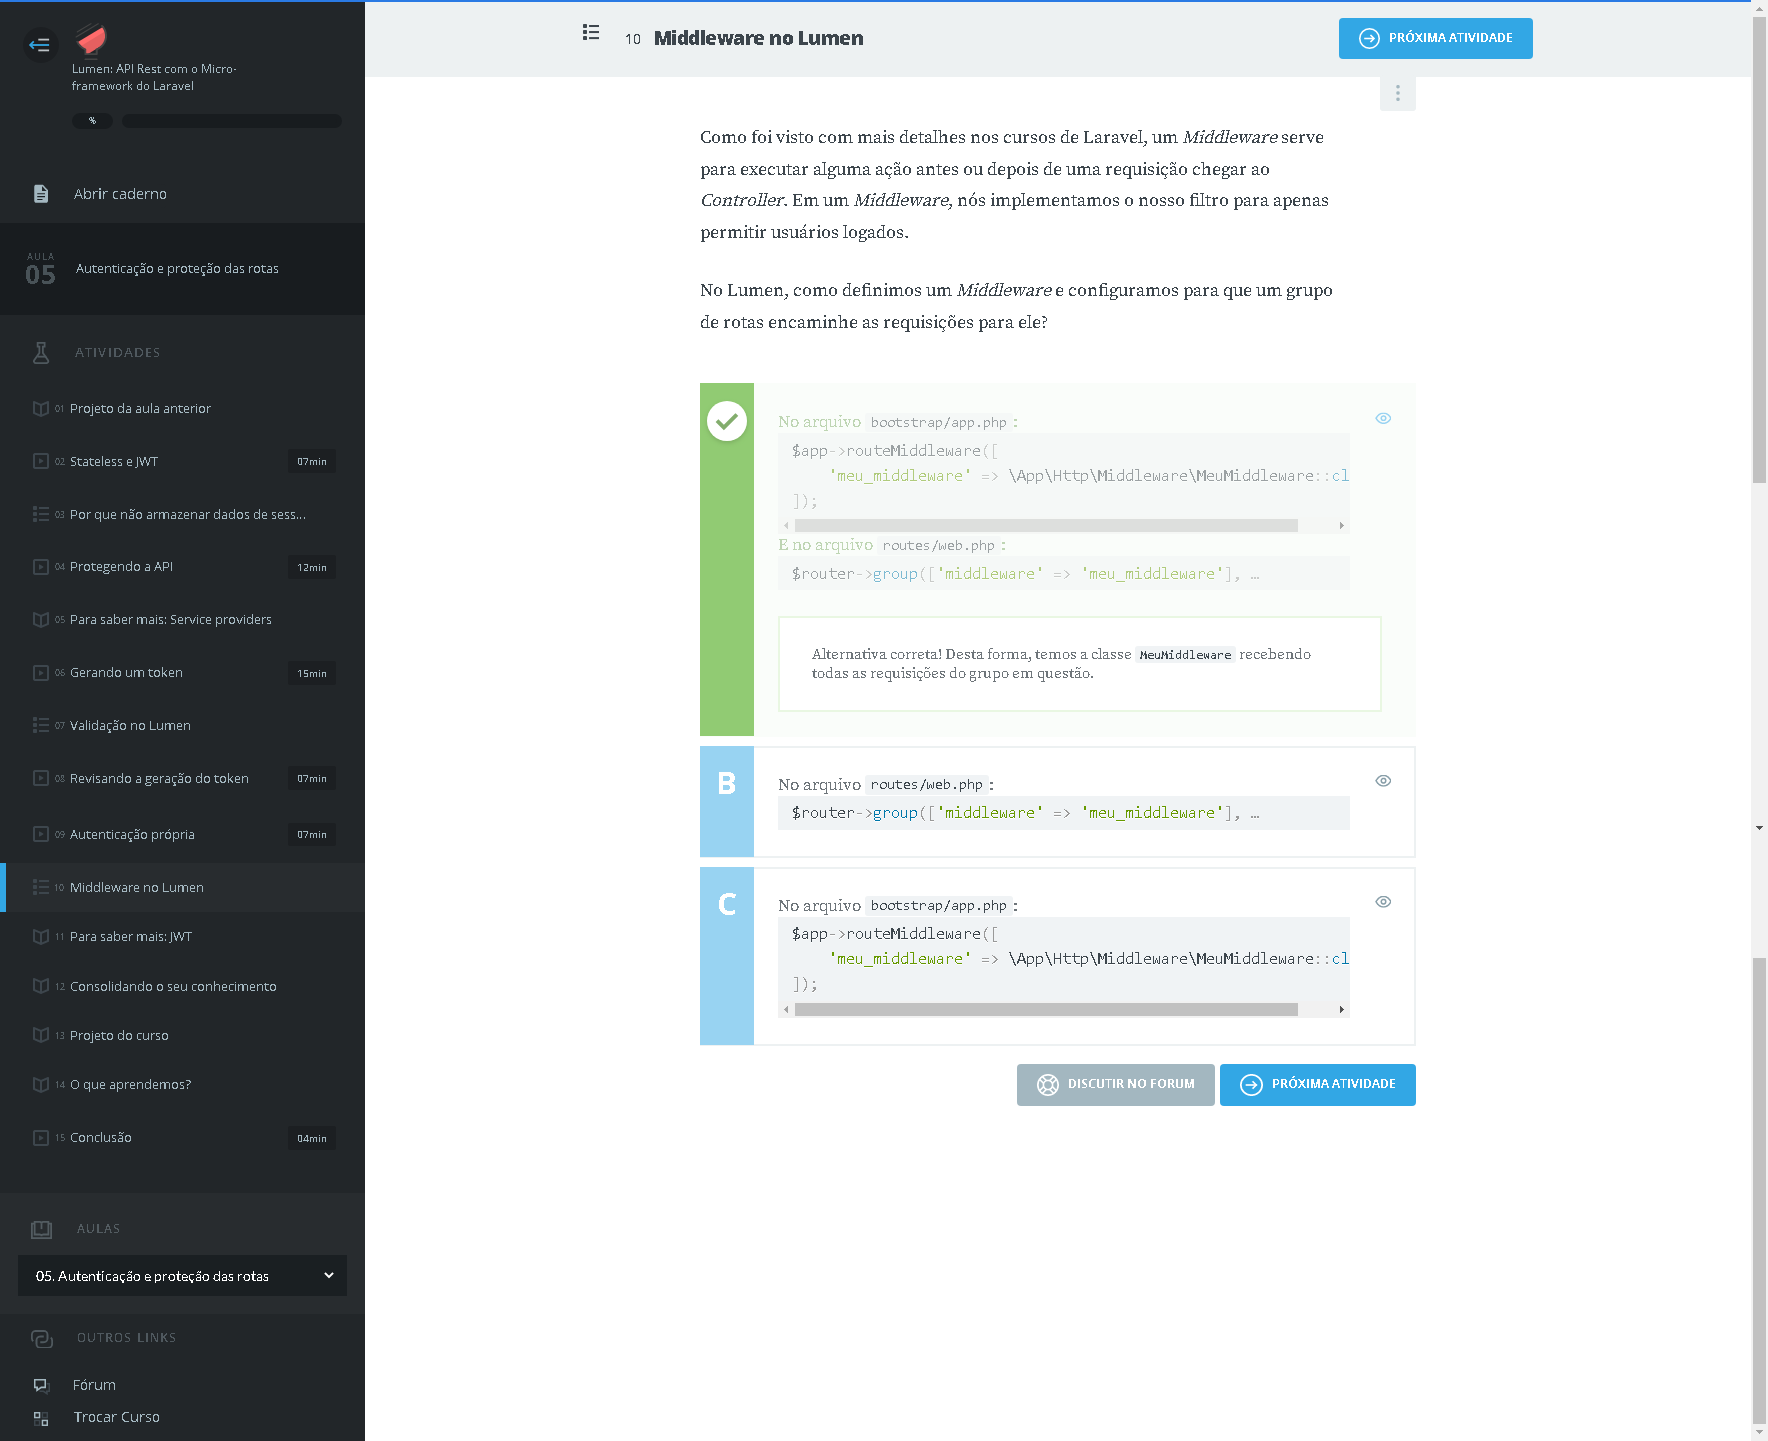Open the activity list icon in header
The width and height of the screenshot is (1768, 1441).
click(591, 33)
